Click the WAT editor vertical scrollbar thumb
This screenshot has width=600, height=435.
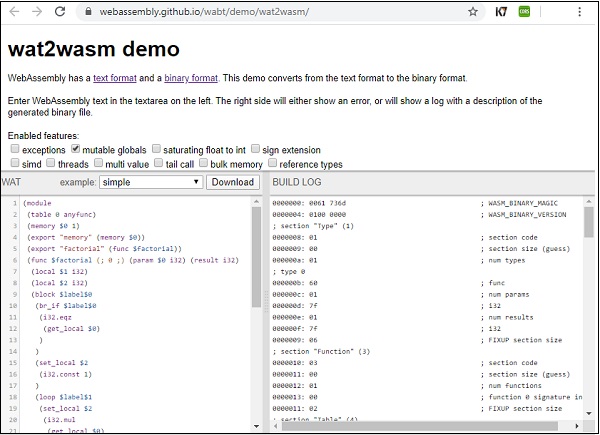click(256, 257)
